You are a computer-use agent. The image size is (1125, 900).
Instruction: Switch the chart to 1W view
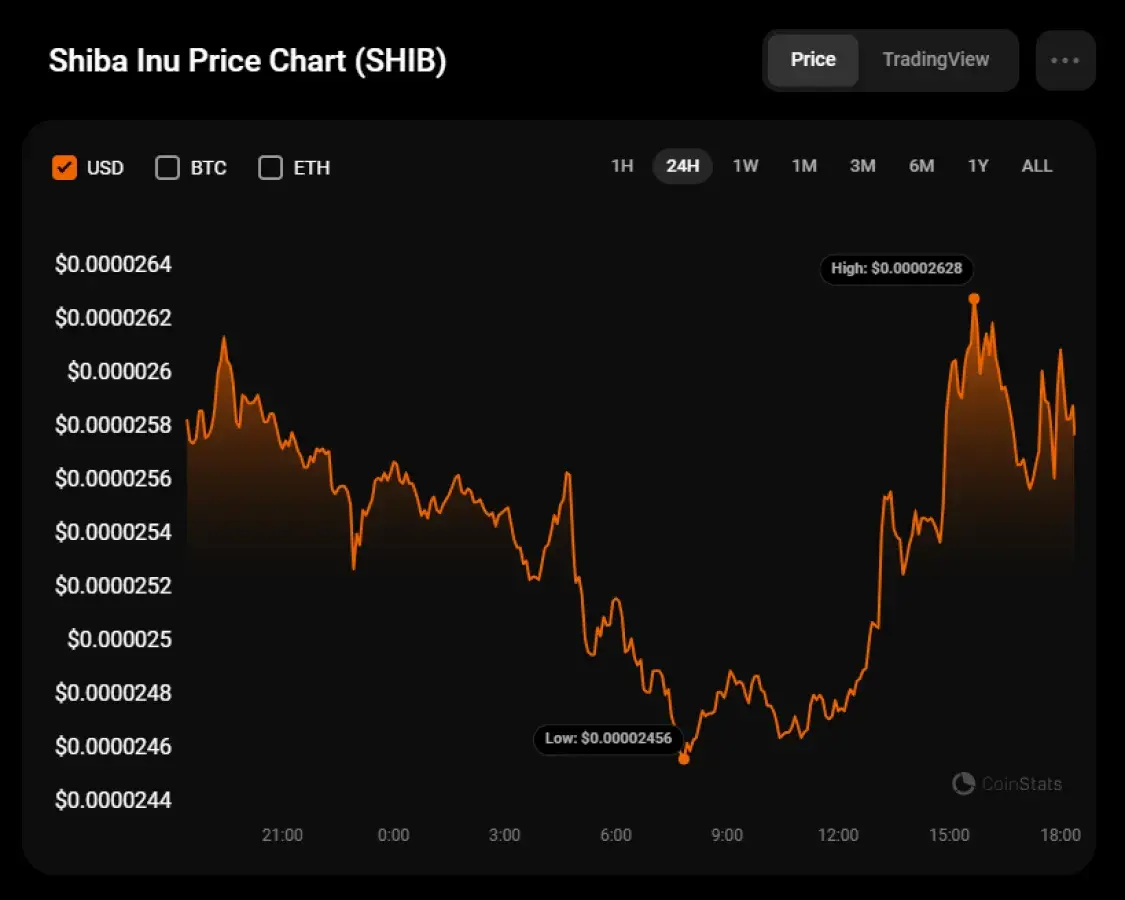tap(745, 166)
